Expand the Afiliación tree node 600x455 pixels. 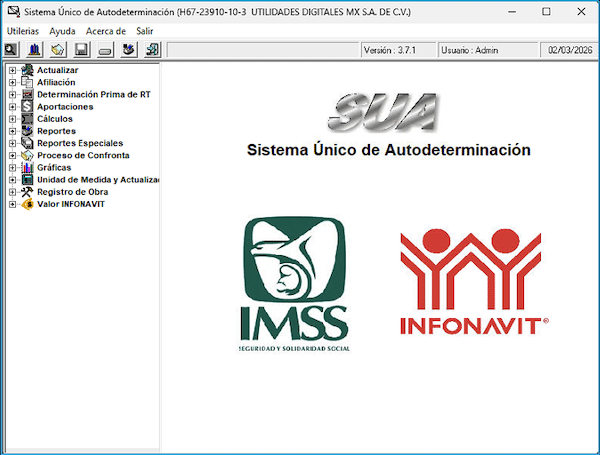point(12,82)
